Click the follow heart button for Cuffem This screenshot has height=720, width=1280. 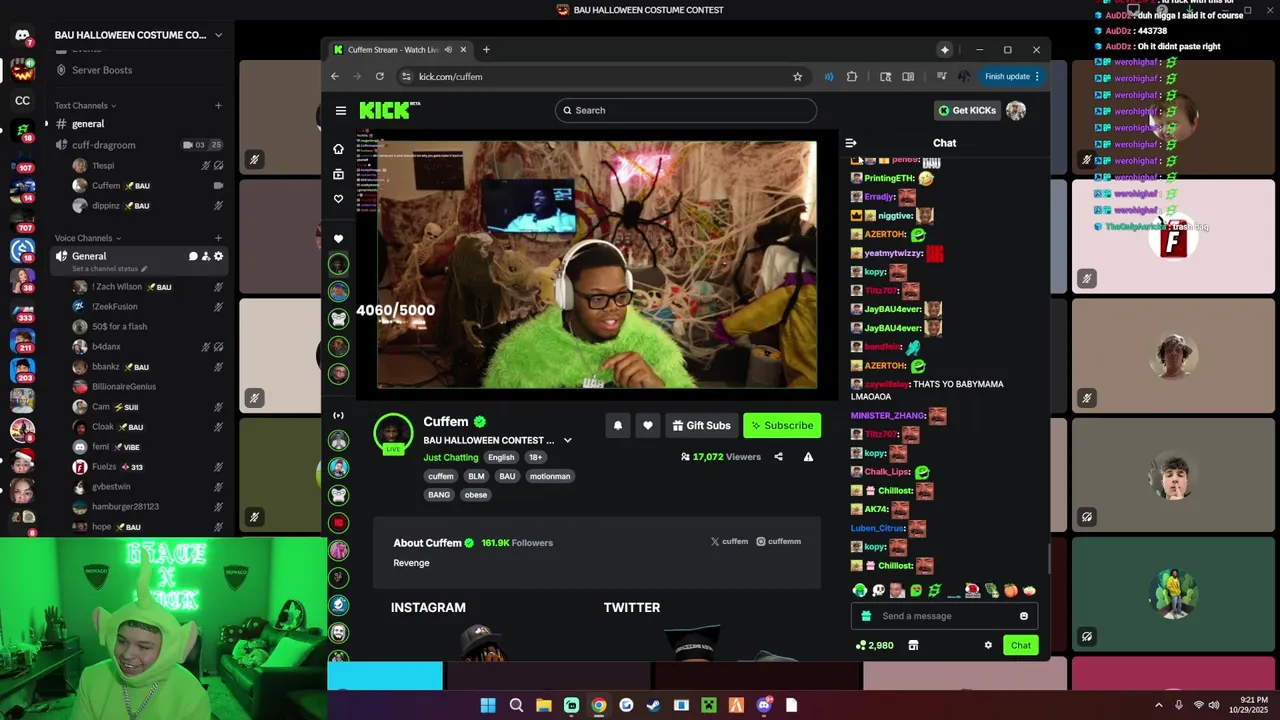648,425
